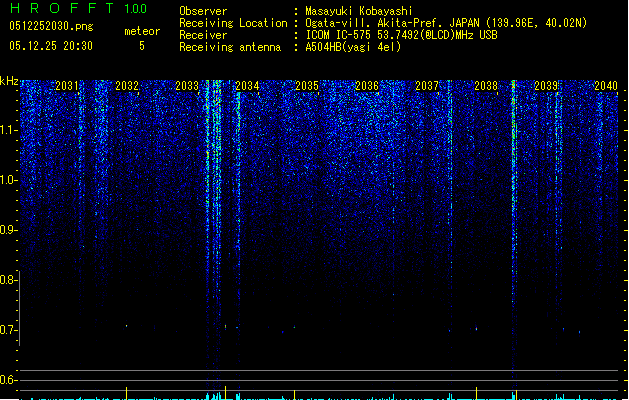This screenshot has width=629, height=400.
Task: Click the antenna value A504HB(yagi 4el)
Action: [x=353, y=47]
